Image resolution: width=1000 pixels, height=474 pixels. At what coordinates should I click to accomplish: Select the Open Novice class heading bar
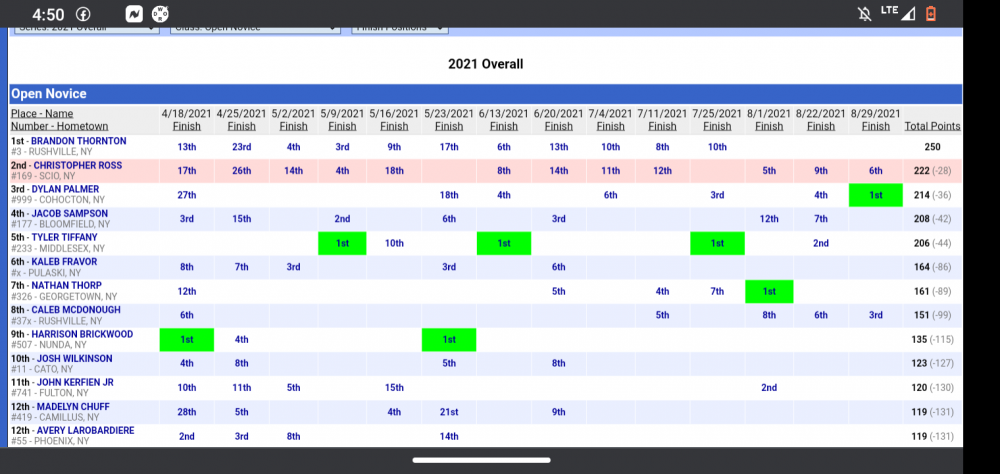coord(485,94)
